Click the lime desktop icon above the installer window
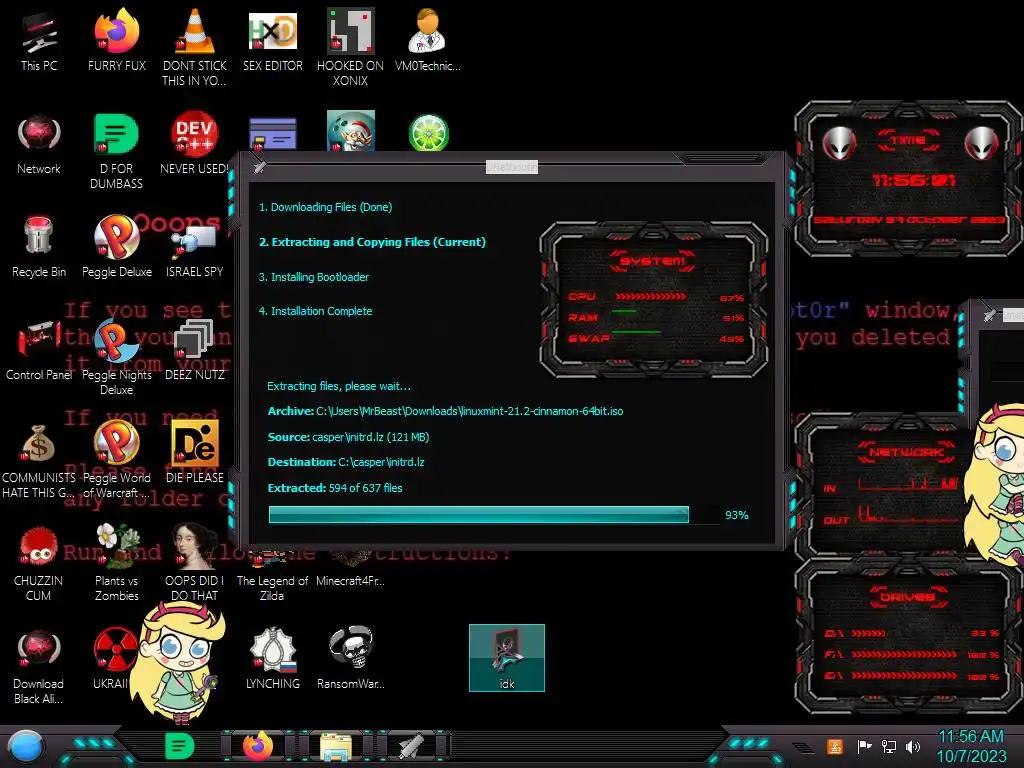 coord(428,132)
